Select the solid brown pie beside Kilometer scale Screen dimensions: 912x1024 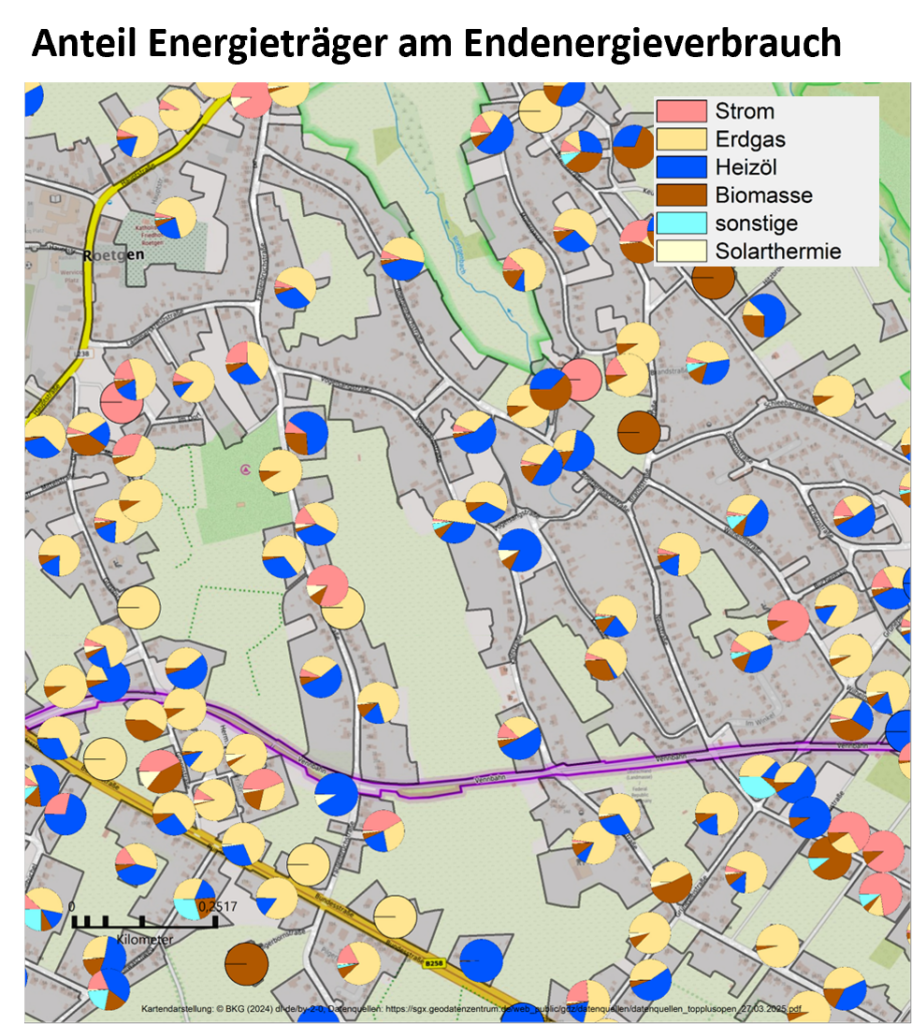pos(246,963)
